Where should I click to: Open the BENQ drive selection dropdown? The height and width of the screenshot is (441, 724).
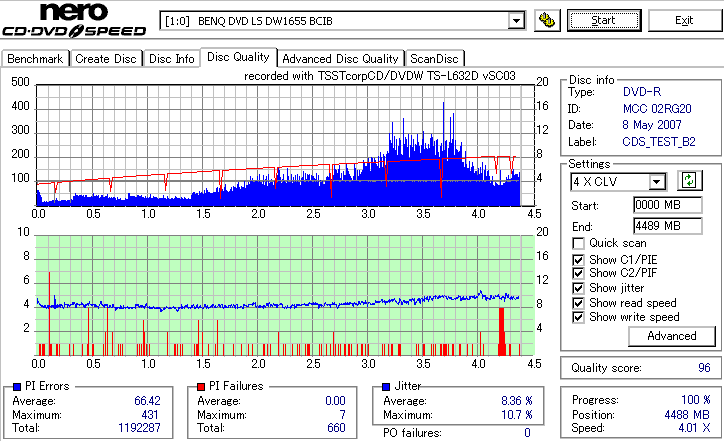coord(516,21)
